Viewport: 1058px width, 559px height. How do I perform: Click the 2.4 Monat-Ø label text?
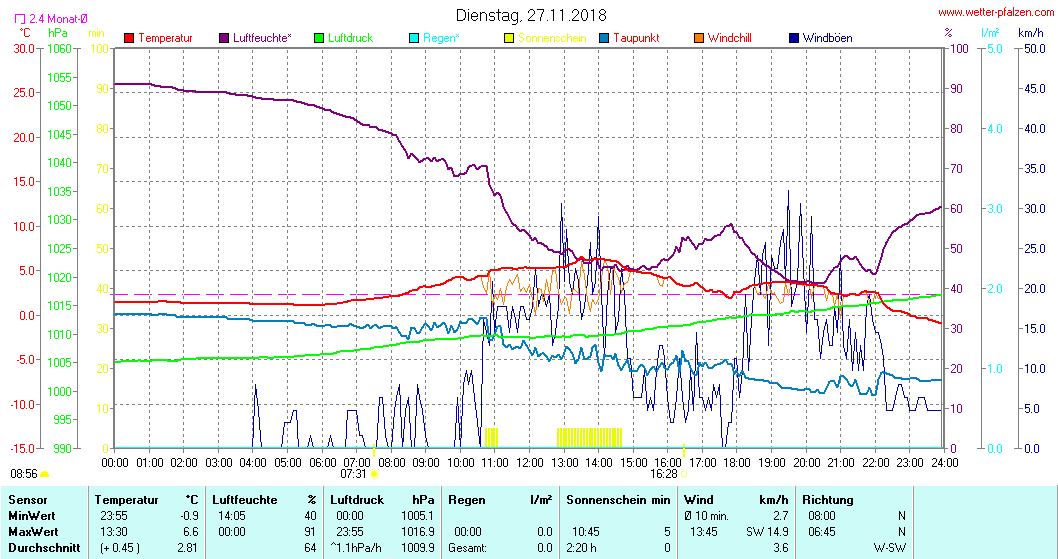coord(58,19)
